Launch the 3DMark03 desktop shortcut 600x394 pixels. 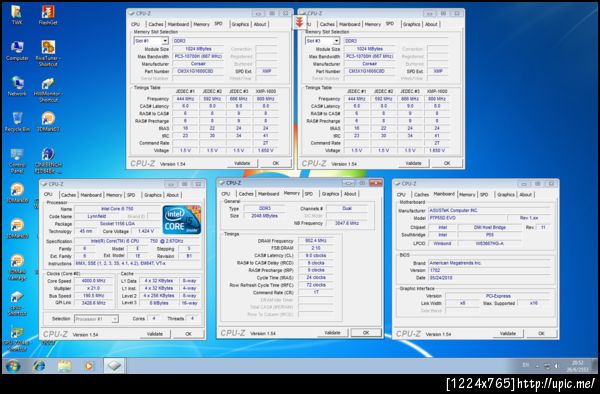click(x=48, y=122)
